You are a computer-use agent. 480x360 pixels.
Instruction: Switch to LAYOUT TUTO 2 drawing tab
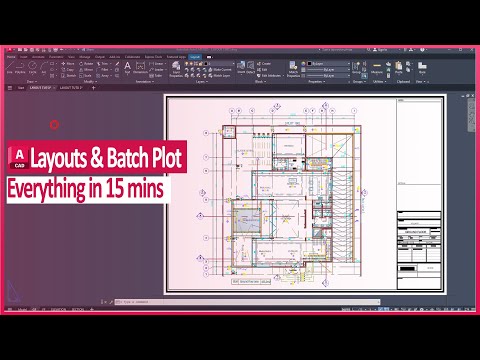tap(71, 88)
